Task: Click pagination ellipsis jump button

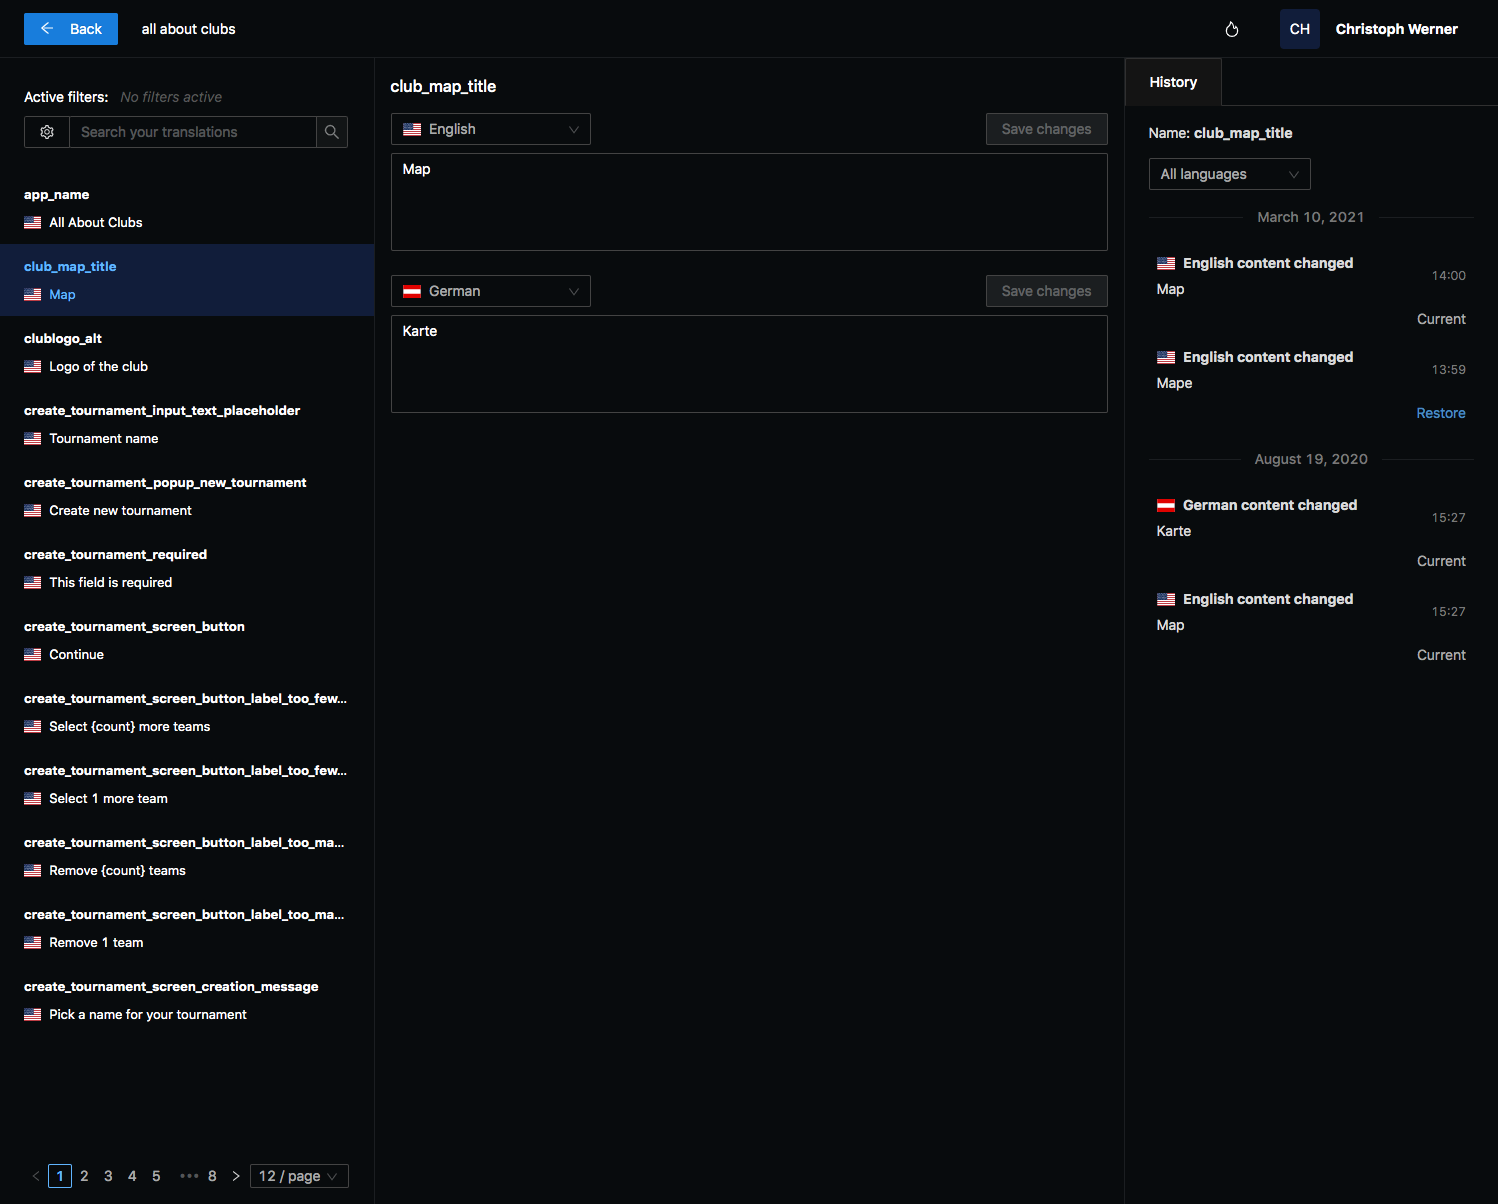Action: 188,1176
